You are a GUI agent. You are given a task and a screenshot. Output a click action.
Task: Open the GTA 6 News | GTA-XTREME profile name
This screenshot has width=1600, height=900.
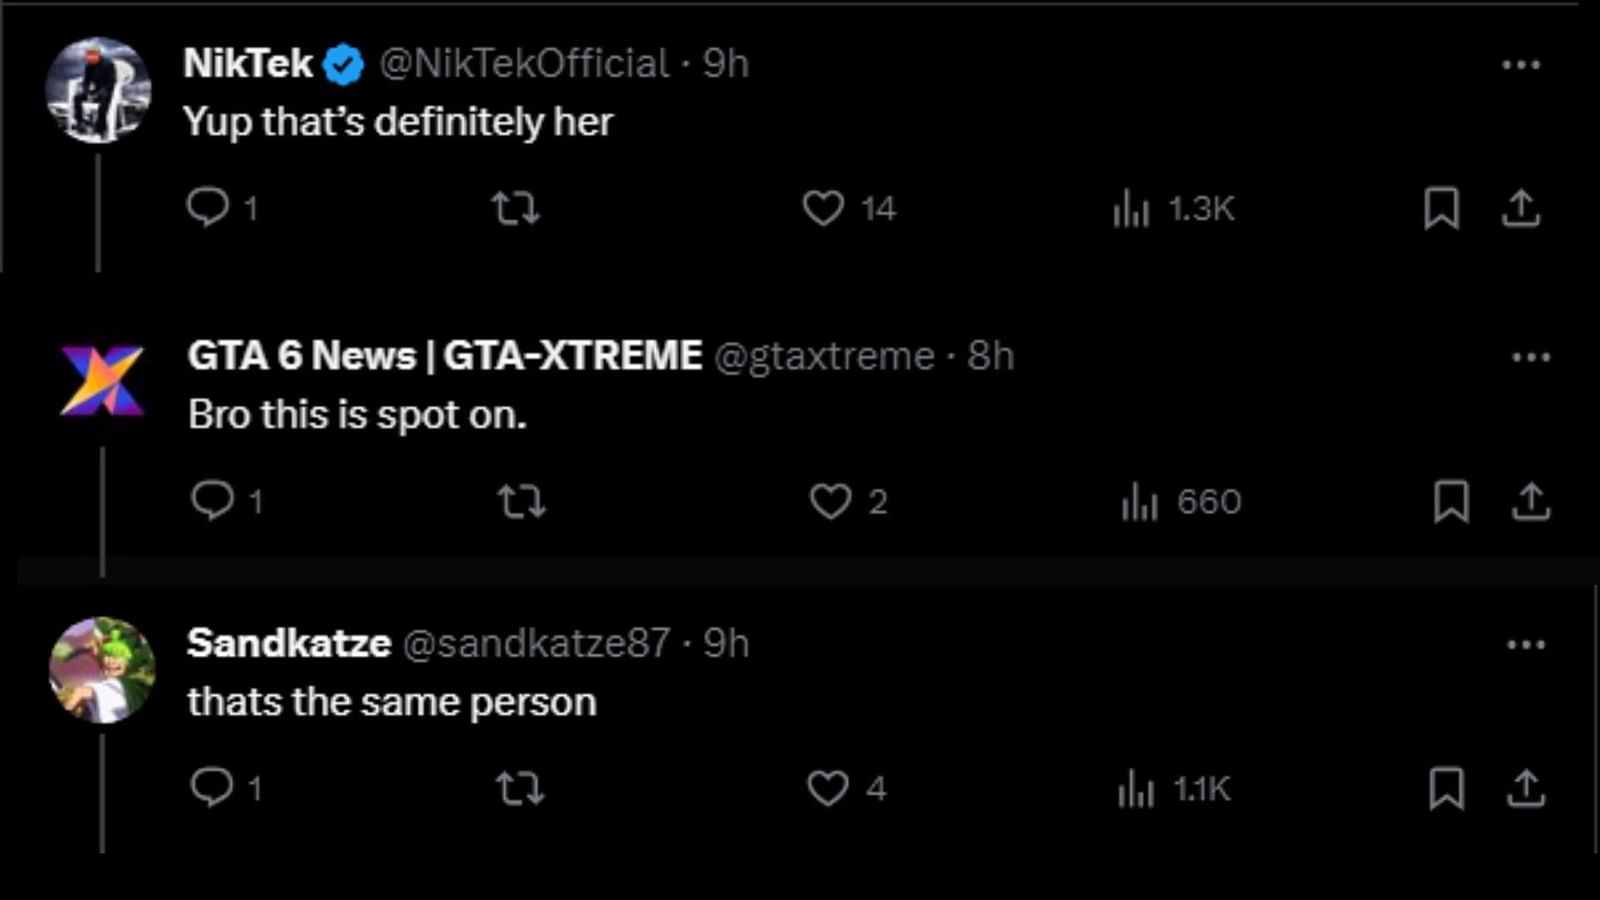coord(445,356)
